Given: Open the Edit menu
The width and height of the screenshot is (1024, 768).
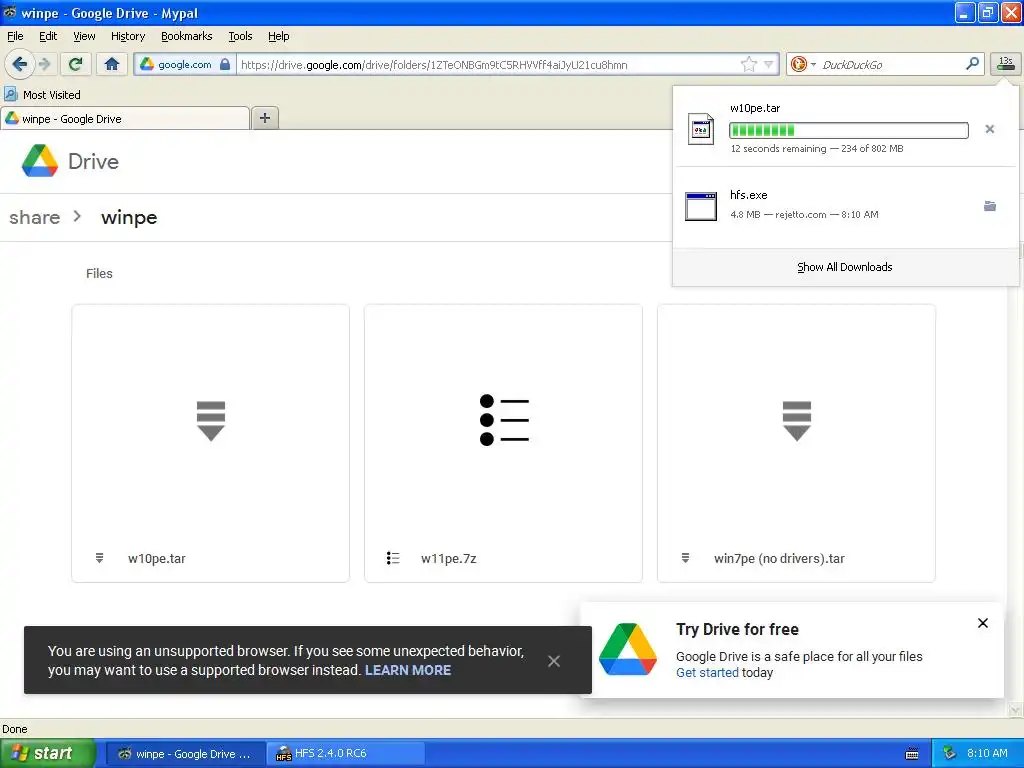Looking at the screenshot, I should coord(48,36).
